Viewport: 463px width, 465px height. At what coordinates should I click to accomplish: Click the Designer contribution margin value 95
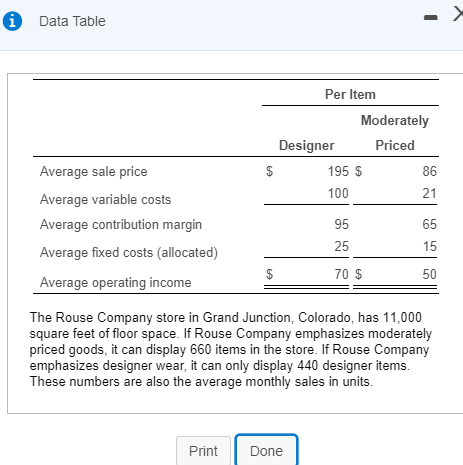(342, 224)
